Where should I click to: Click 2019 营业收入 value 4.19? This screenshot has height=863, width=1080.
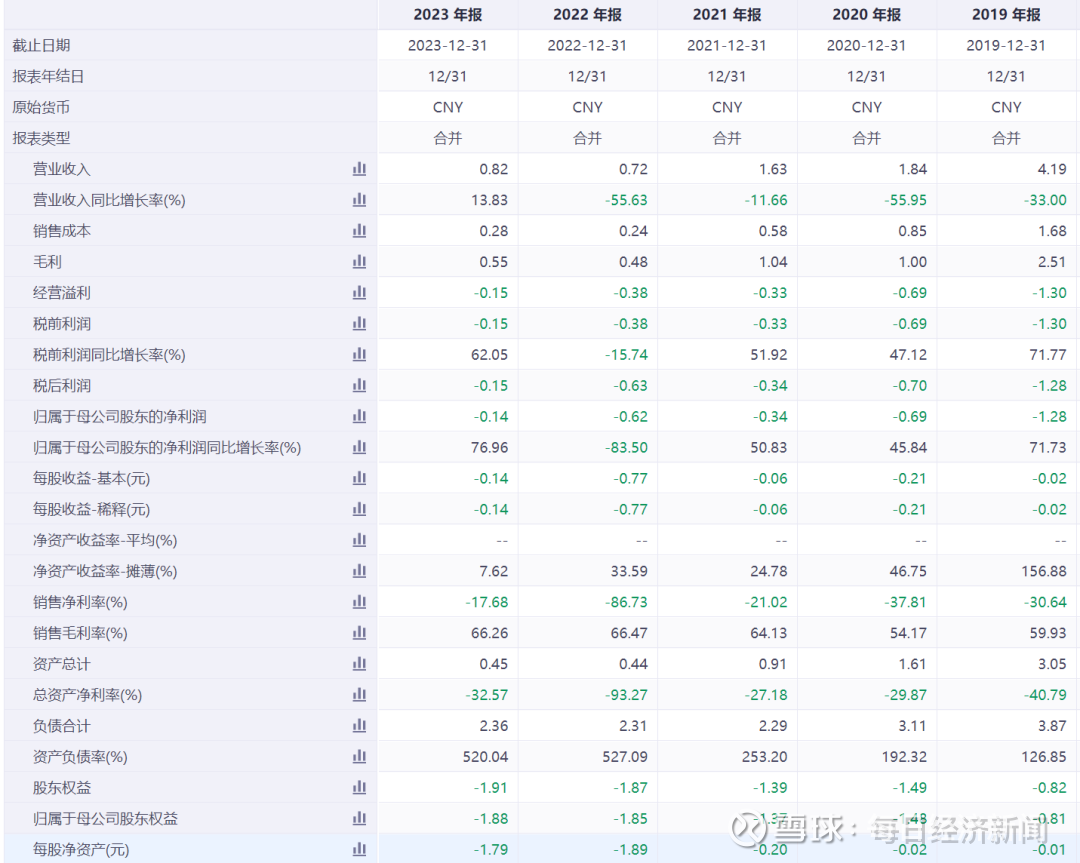(x=1052, y=169)
